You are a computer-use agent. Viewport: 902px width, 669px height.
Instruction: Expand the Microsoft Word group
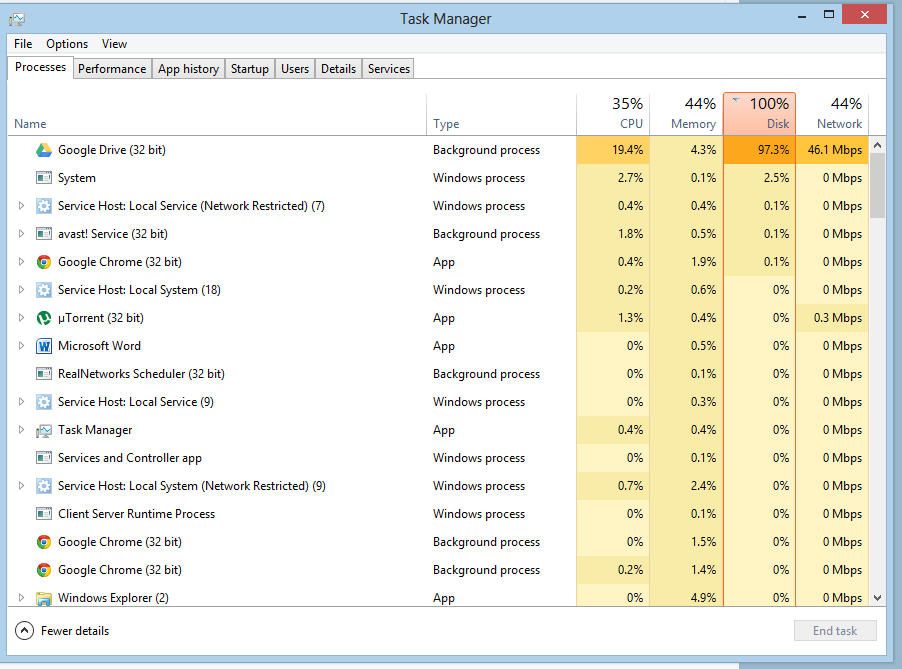[x=21, y=346]
